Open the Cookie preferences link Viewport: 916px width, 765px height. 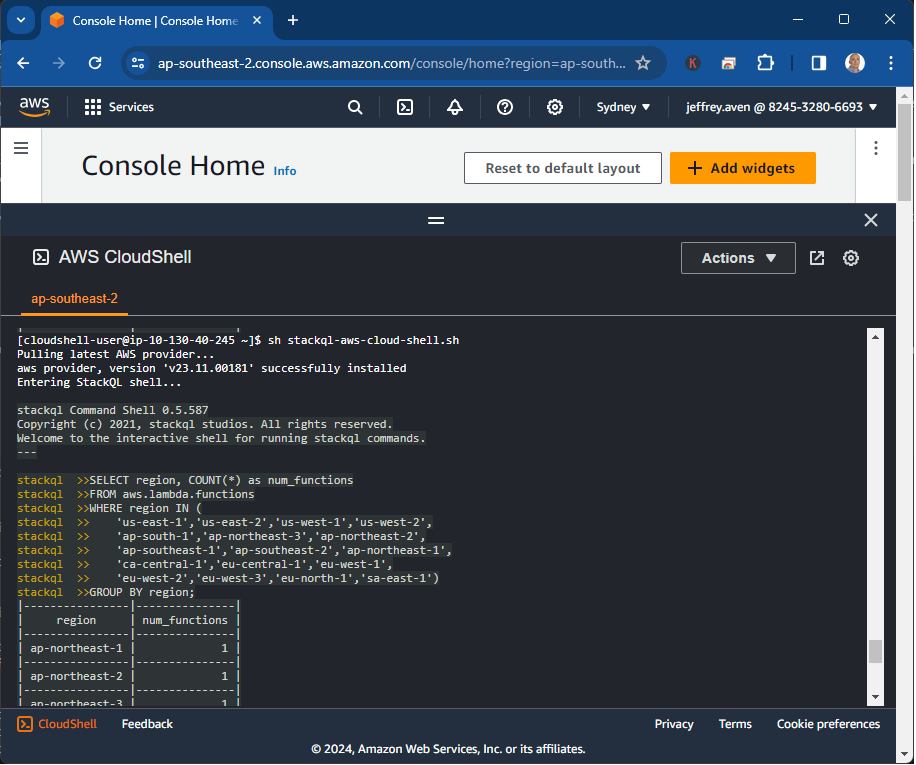[828, 723]
